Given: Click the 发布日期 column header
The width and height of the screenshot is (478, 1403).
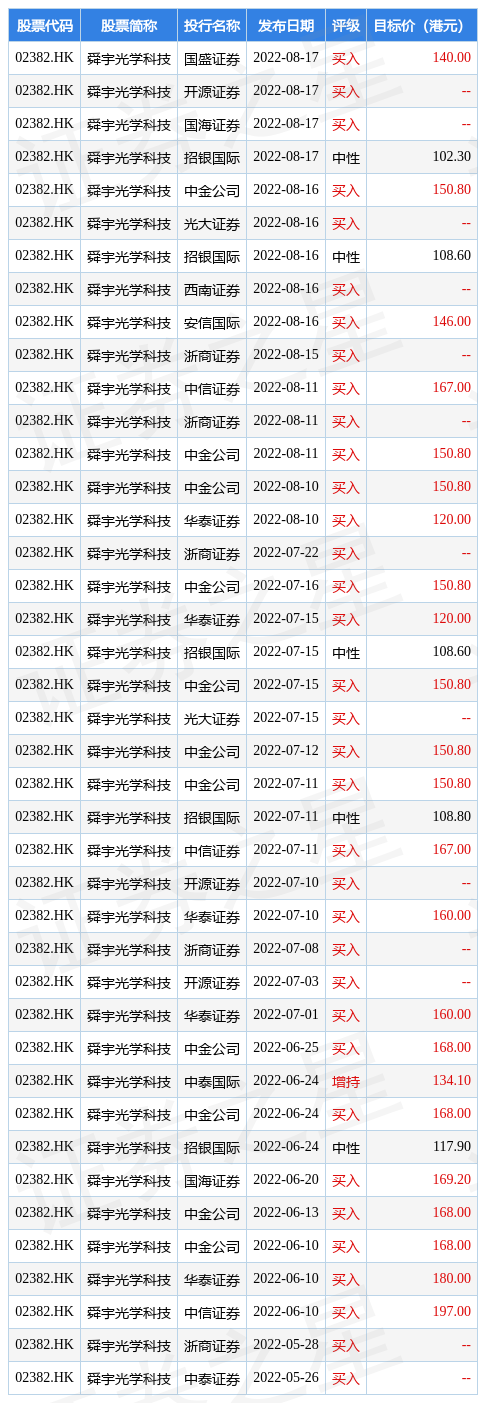Looking at the screenshot, I should pyautogui.click(x=285, y=25).
